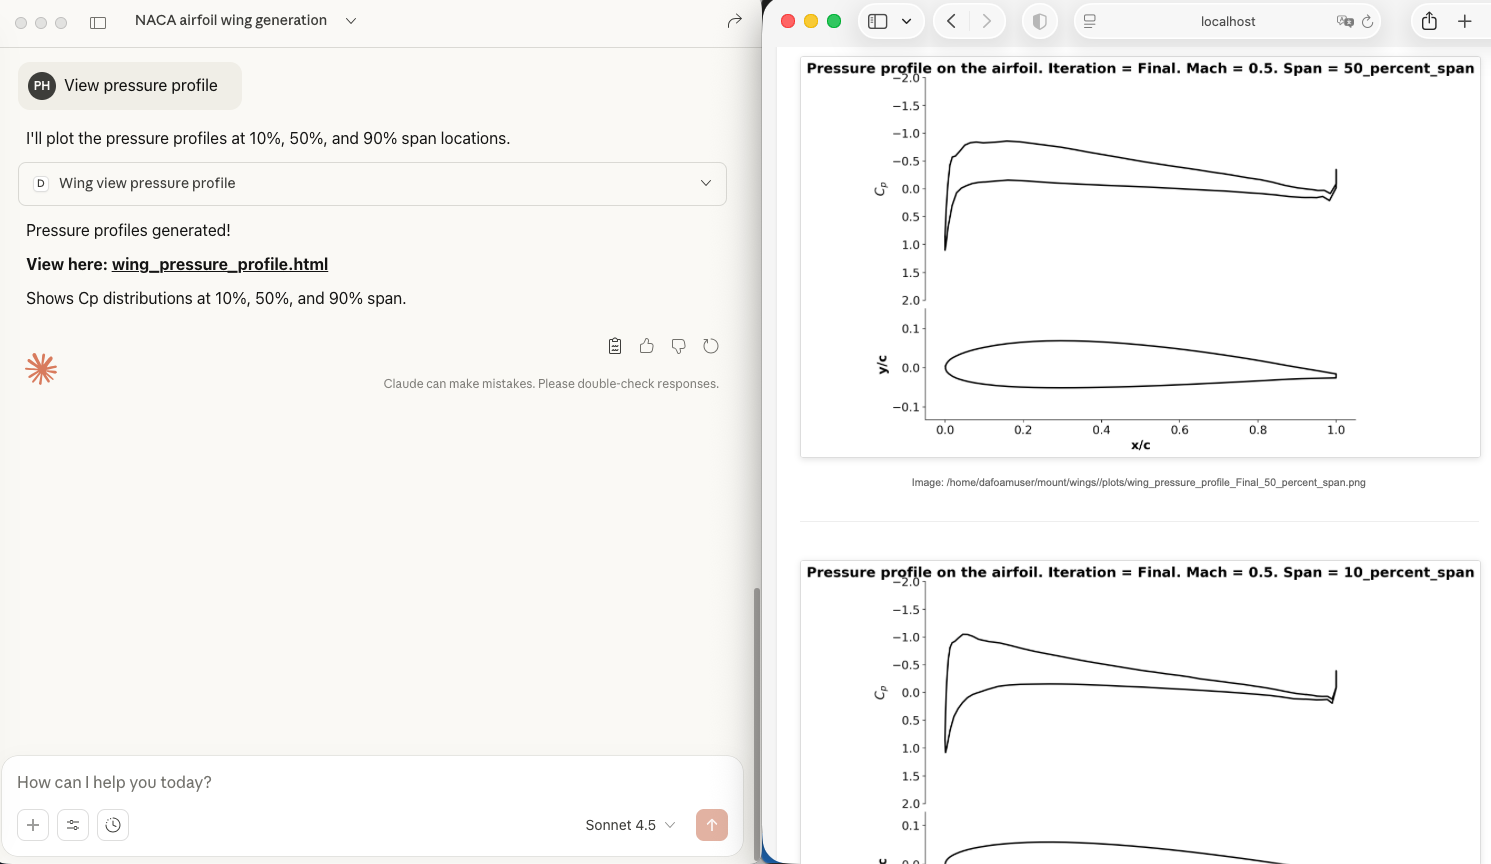Reload the page in Safari
The width and height of the screenshot is (1491, 864).
(1367, 21)
